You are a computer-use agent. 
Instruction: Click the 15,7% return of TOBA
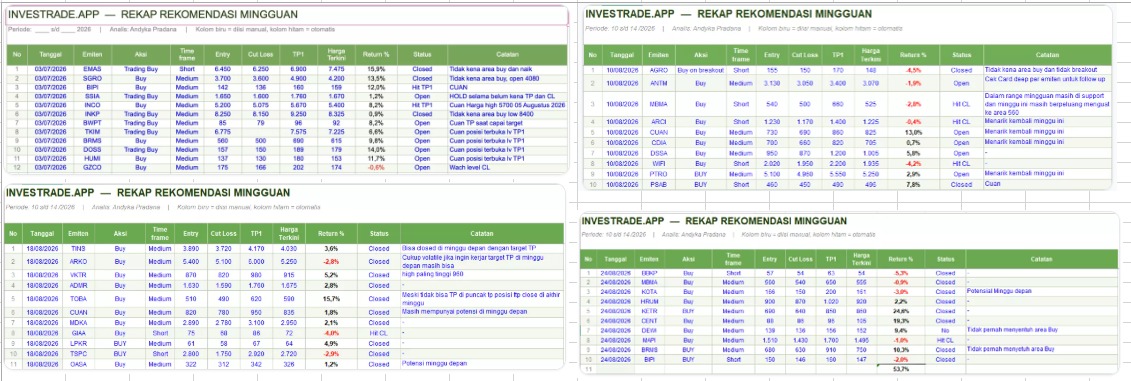click(x=332, y=298)
